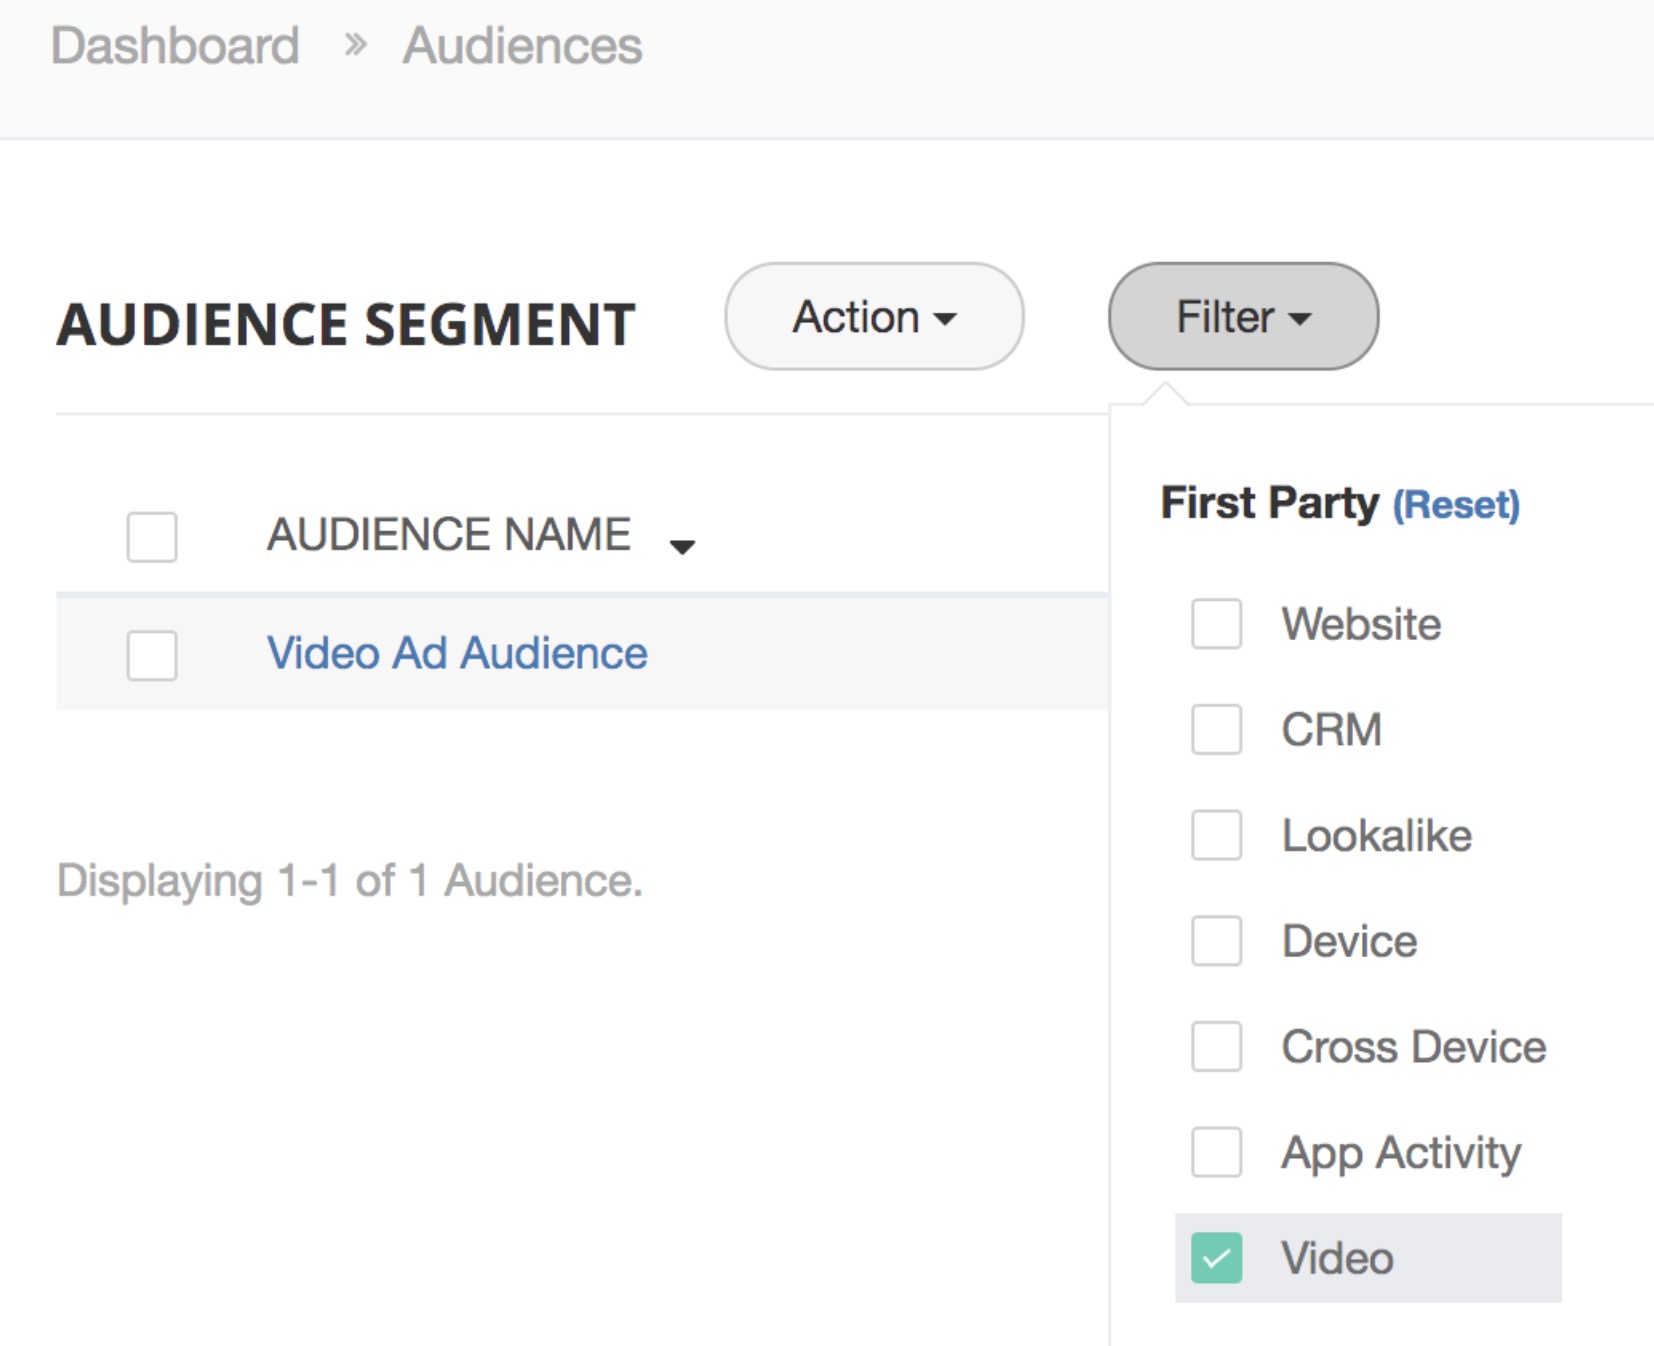Screen dimensions: 1654x1346
Task: Toggle the Lookalike filter checkbox
Action: 1216,835
